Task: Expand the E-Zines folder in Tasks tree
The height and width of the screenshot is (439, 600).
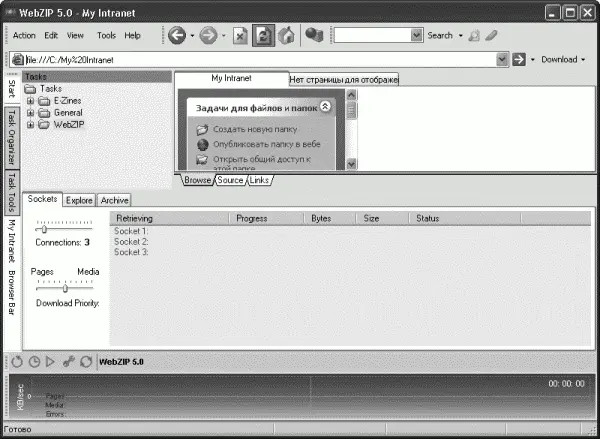Action: [x=31, y=101]
